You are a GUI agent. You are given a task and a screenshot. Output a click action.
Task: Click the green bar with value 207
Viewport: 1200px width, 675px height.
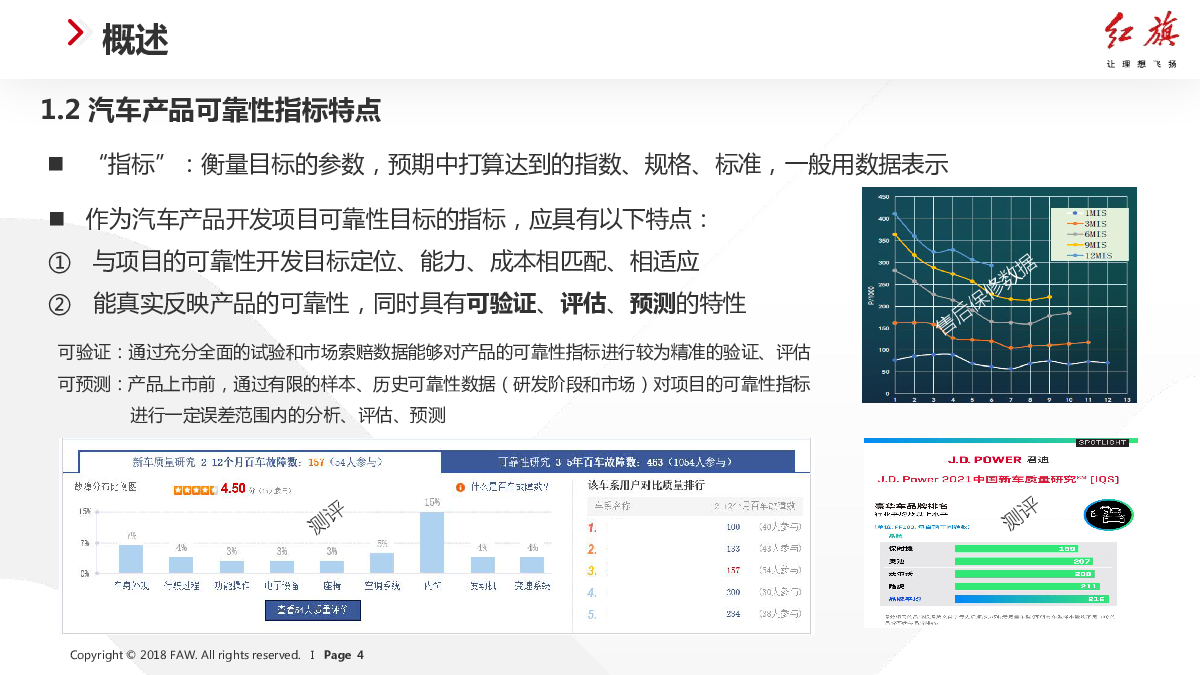[1025, 561]
